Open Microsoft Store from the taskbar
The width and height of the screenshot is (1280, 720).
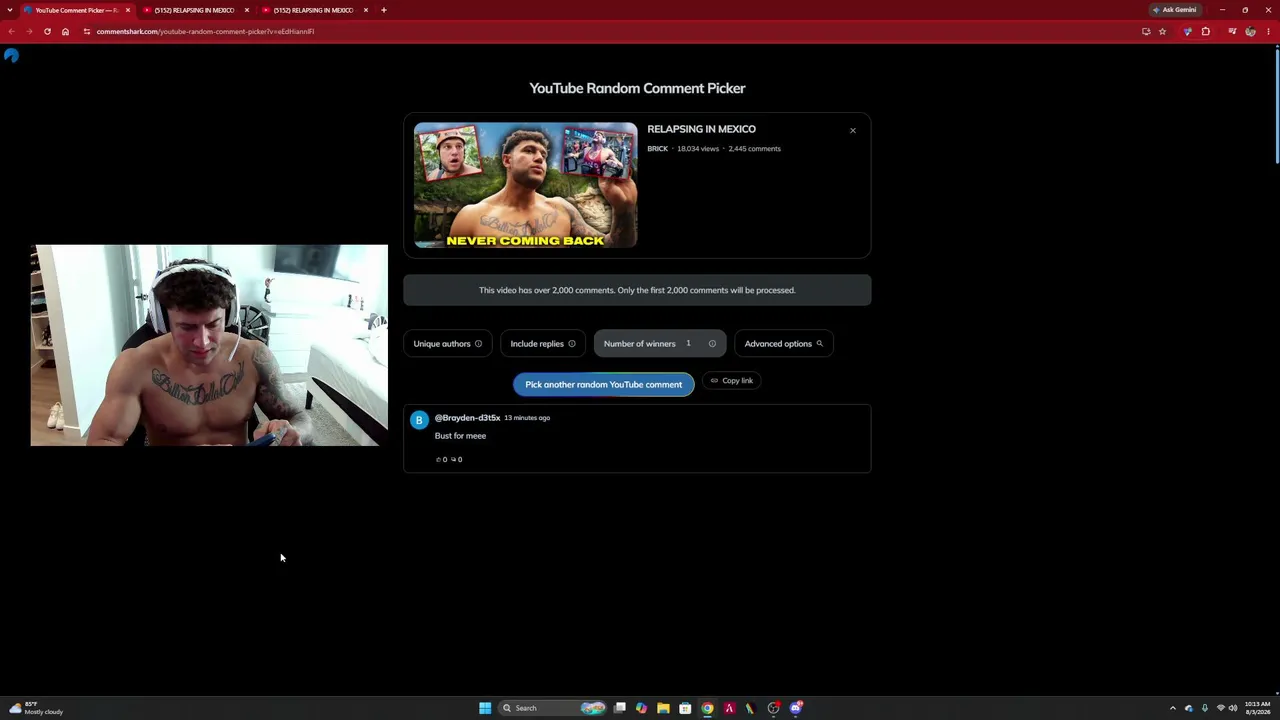[x=685, y=708]
